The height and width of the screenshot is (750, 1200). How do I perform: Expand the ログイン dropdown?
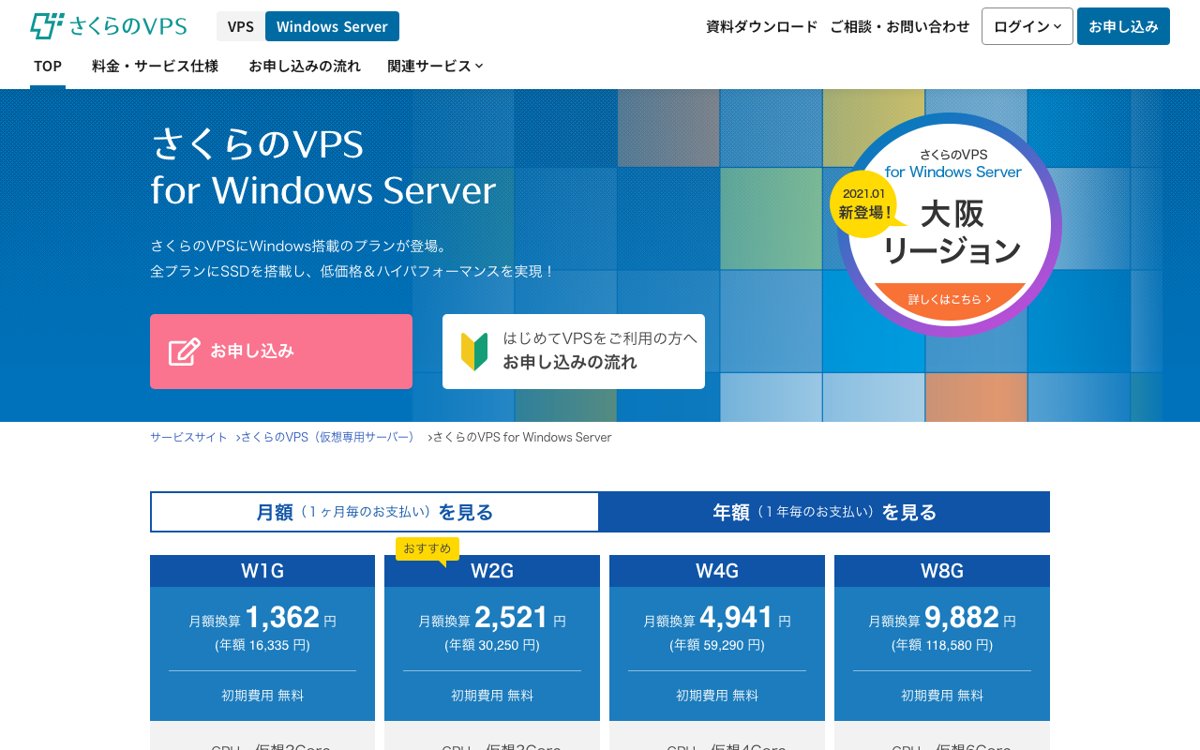click(1027, 27)
